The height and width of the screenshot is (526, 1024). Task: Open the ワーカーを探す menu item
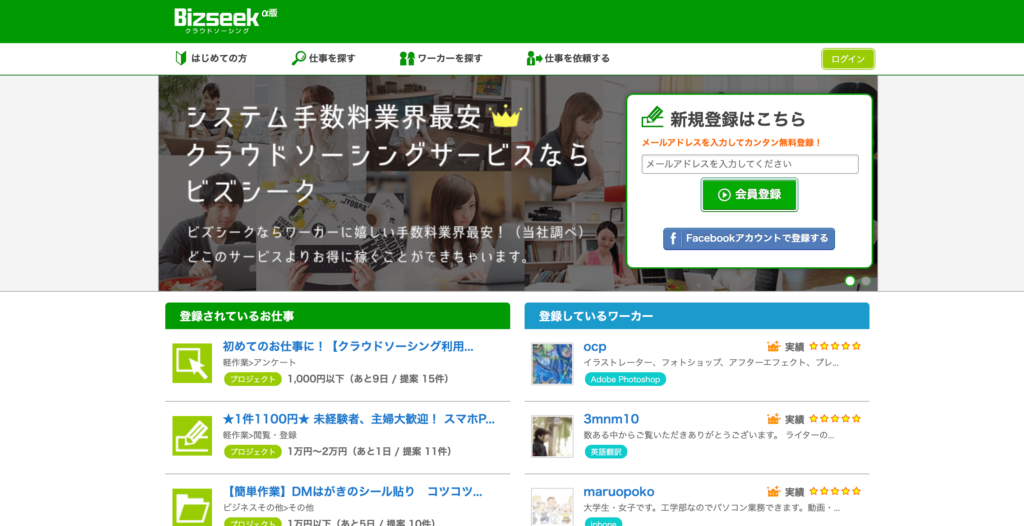tap(441, 58)
